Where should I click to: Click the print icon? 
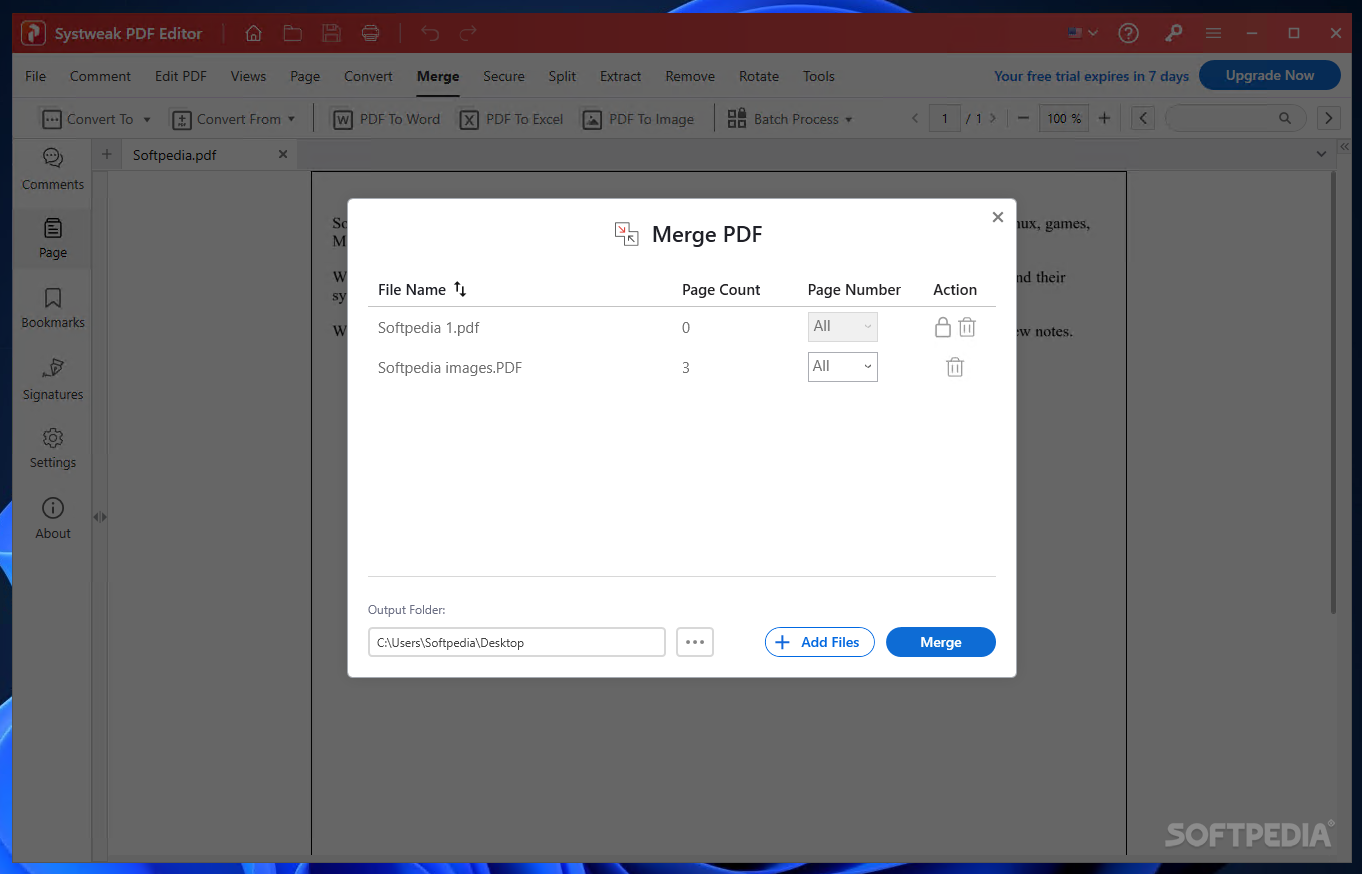pos(370,33)
